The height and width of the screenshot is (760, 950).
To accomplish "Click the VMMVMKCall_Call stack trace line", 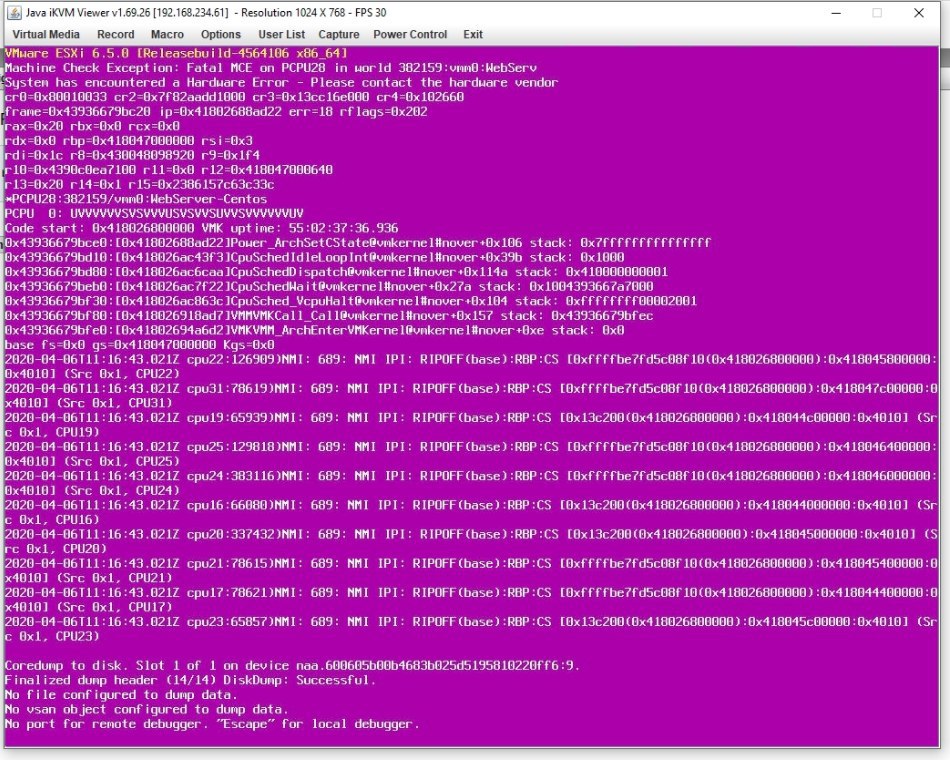I will coord(329,315).
